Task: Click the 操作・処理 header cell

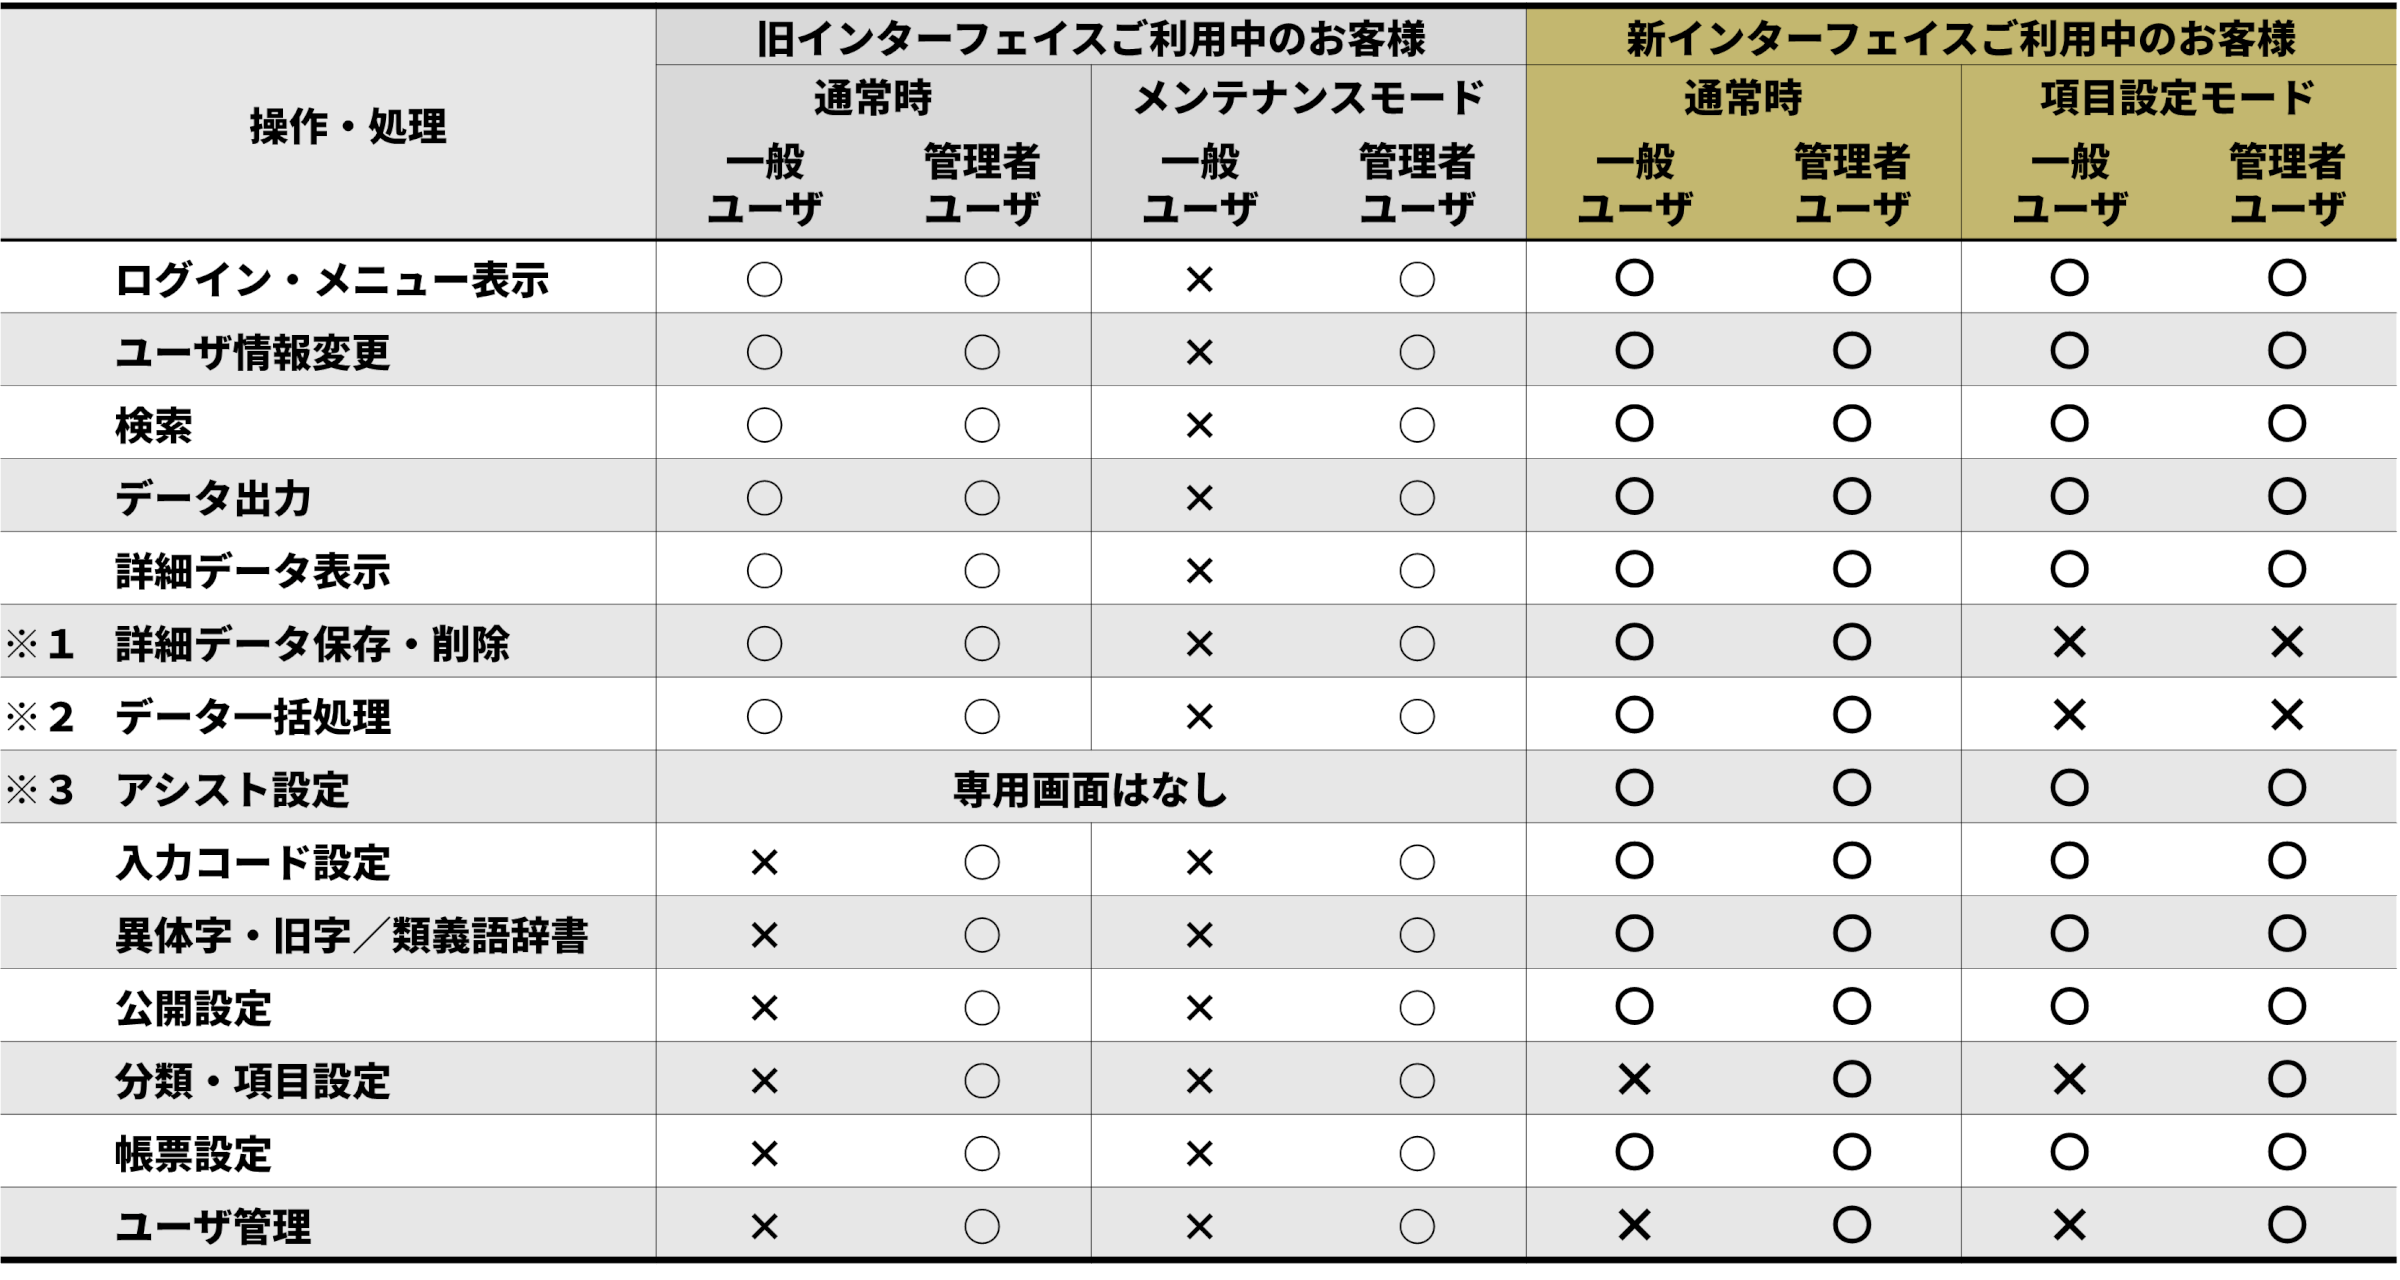Action: coord(347,127)
